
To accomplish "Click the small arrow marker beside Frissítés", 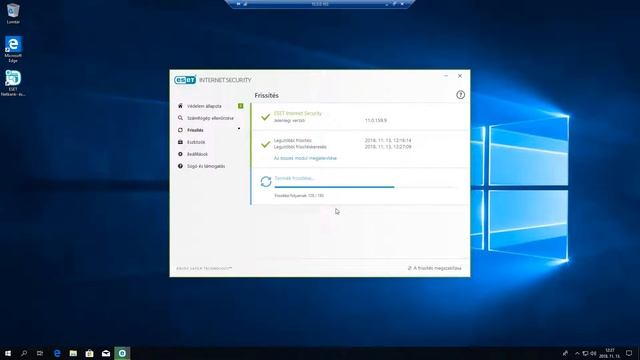I will pos(239,129).
